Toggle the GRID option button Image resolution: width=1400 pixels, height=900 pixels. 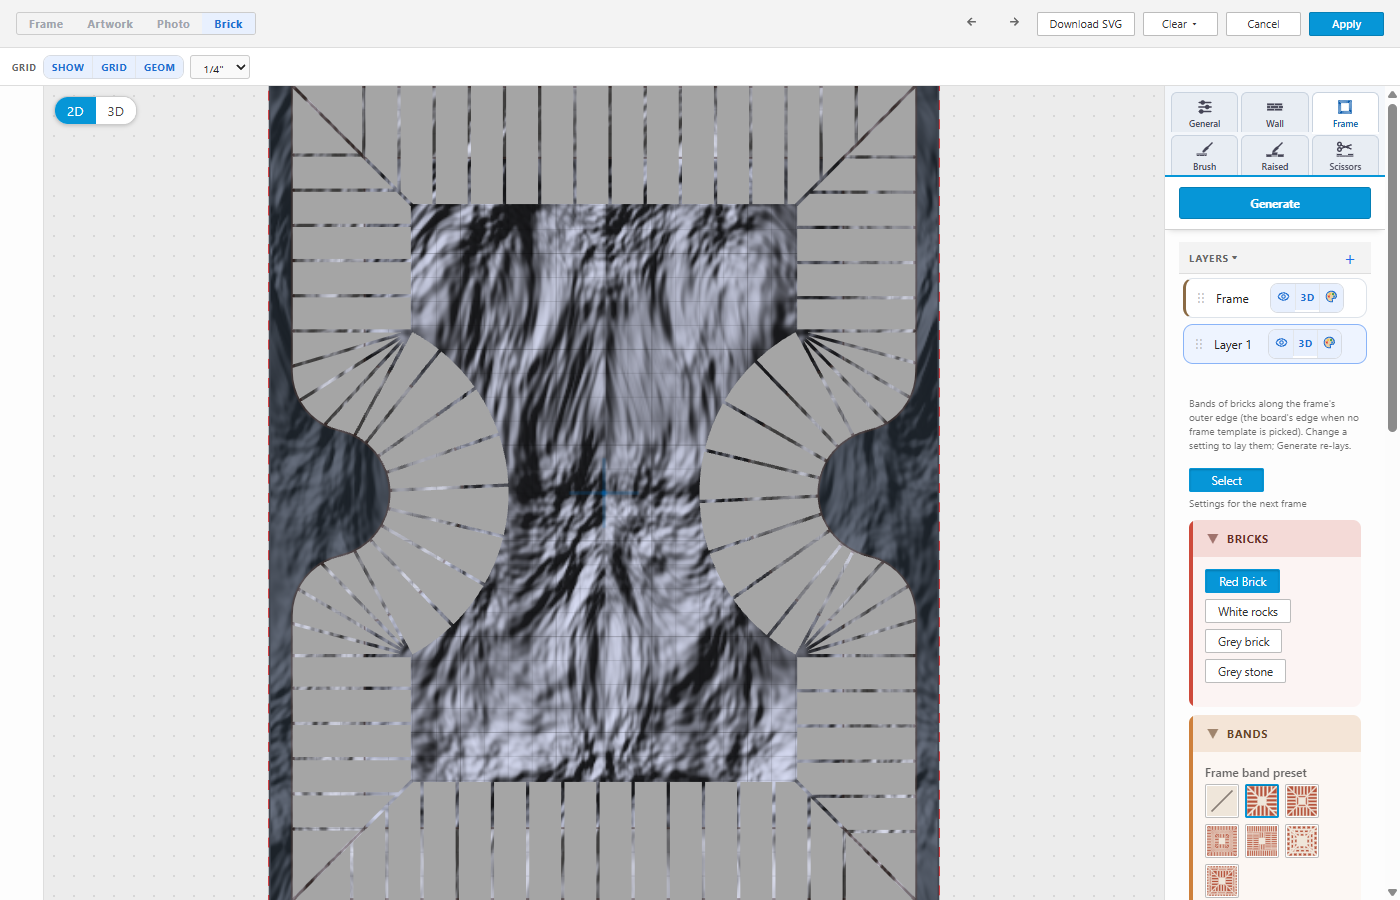[x=114, y=67]
